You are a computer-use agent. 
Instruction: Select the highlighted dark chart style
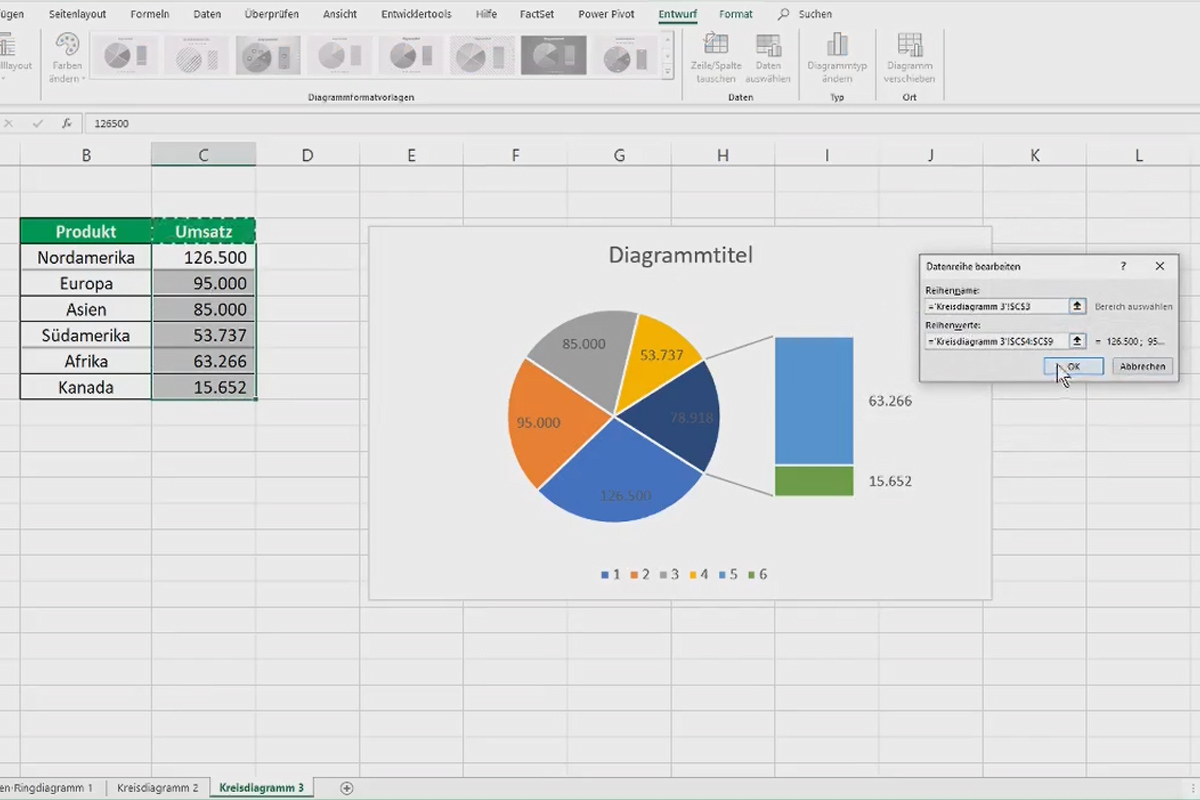coord(552,55)
